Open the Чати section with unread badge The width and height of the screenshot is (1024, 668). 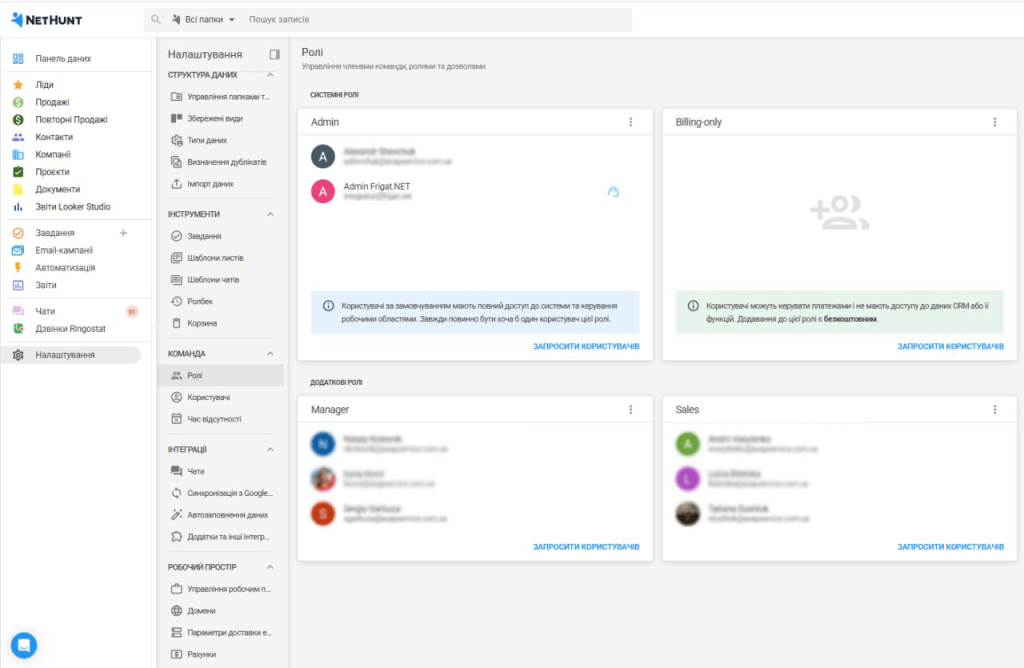click(x=45, y=311)
